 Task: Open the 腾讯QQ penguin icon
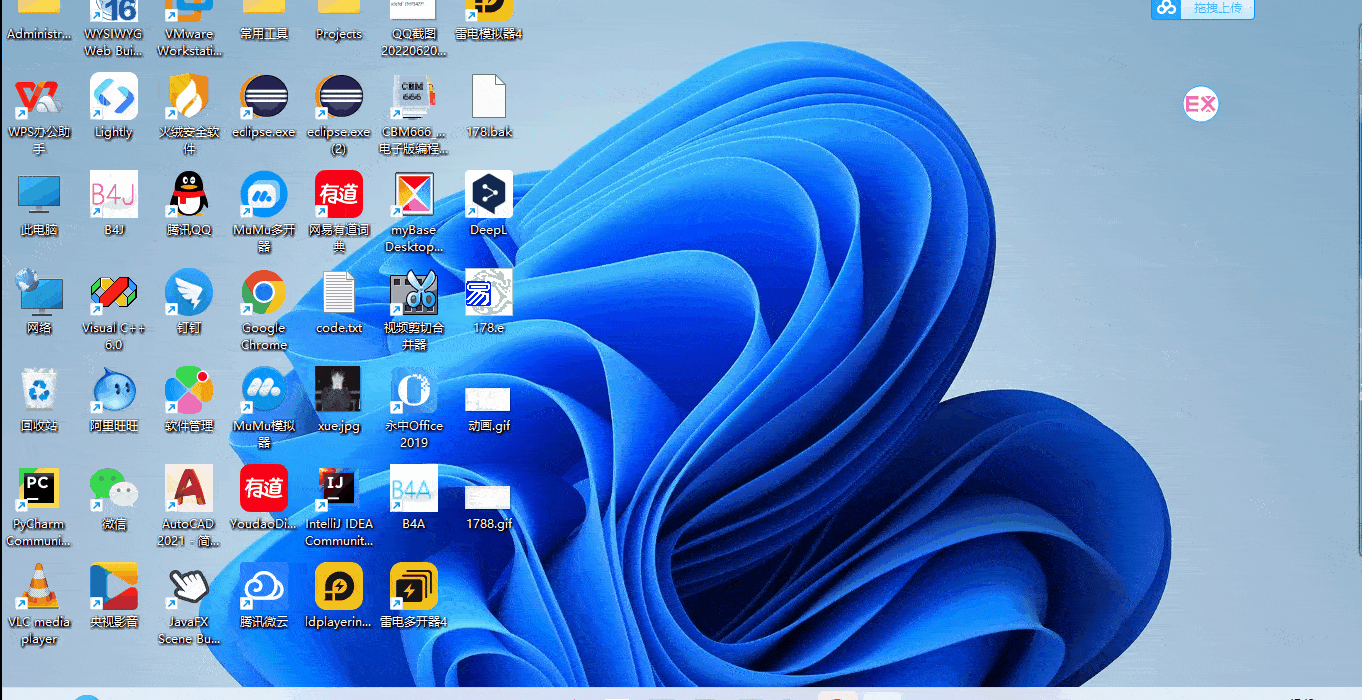pos(188,195)
